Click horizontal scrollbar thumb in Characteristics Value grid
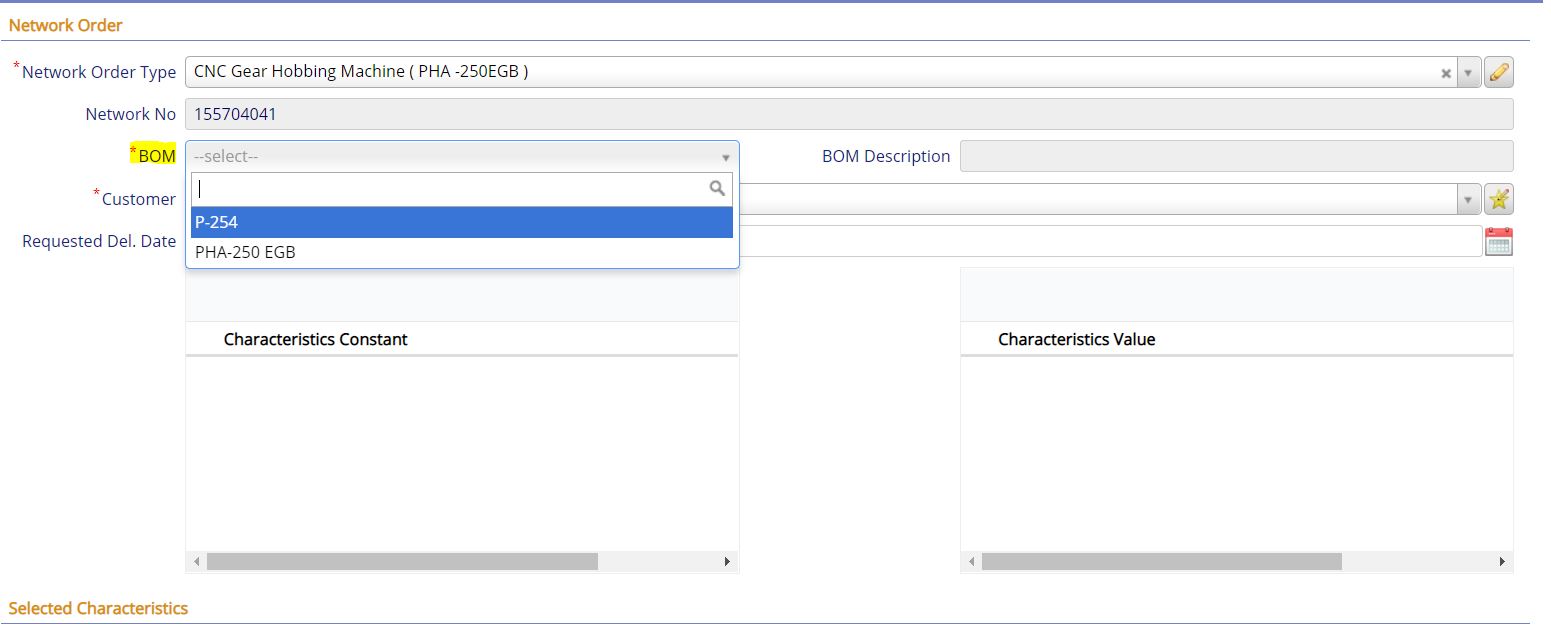 click(x=1161, y=562)
